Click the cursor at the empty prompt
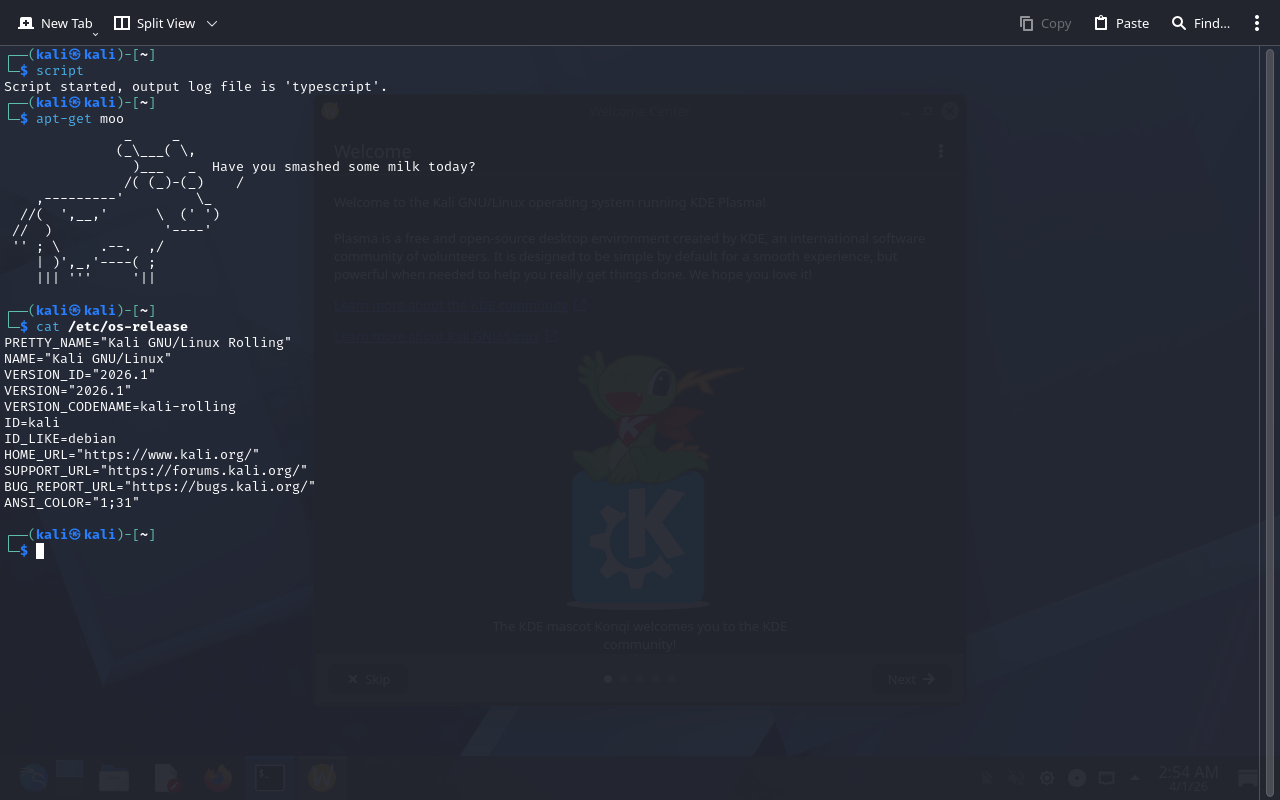The width and height of the screenshot is (1280, 800). point(40,551)
